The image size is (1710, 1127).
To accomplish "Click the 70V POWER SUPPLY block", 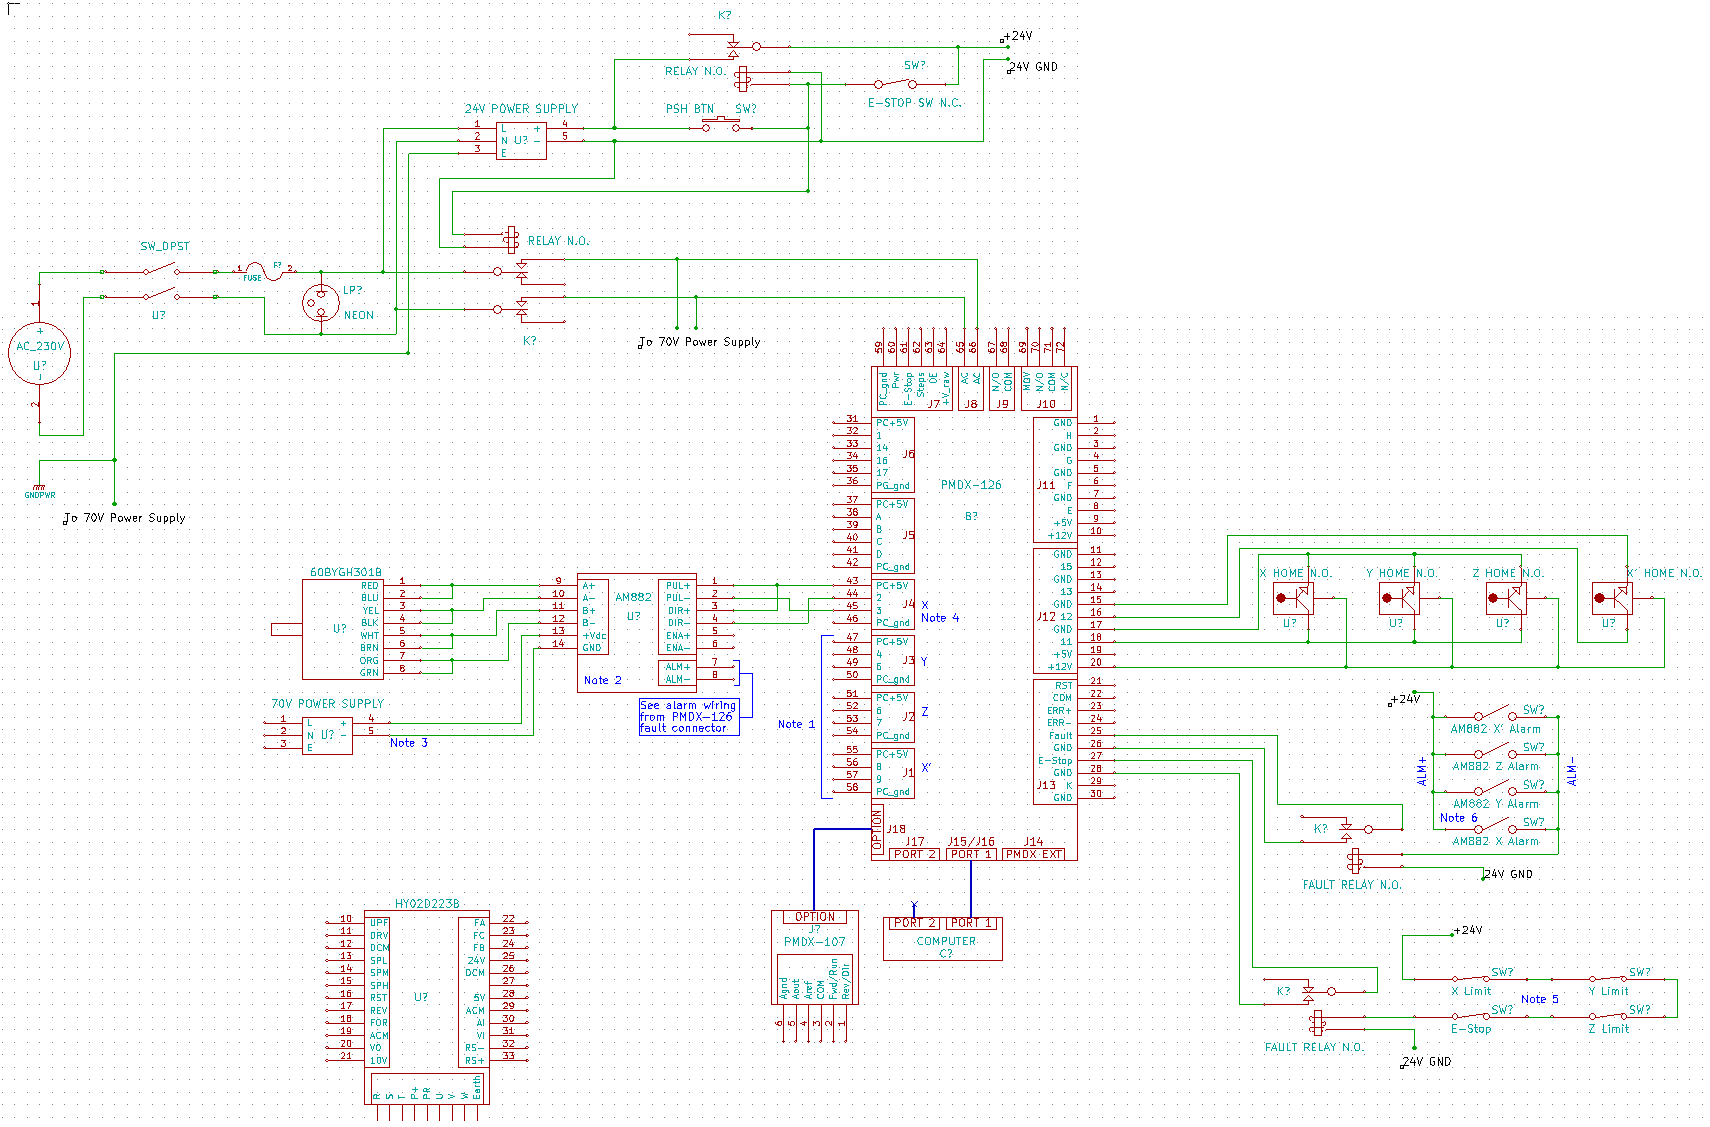I will [x=327, y=735].
